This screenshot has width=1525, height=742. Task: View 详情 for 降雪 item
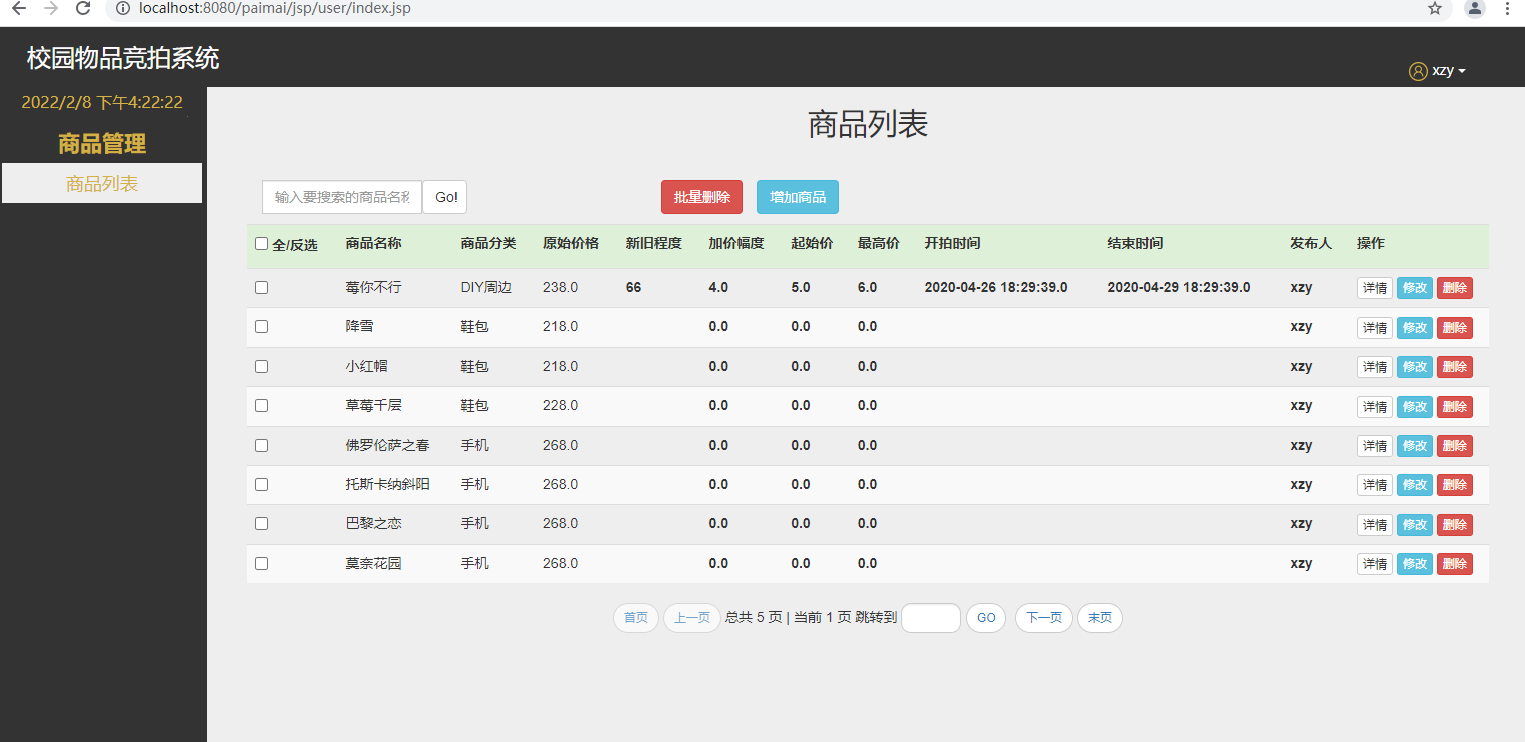click(x=1374, y=328)
